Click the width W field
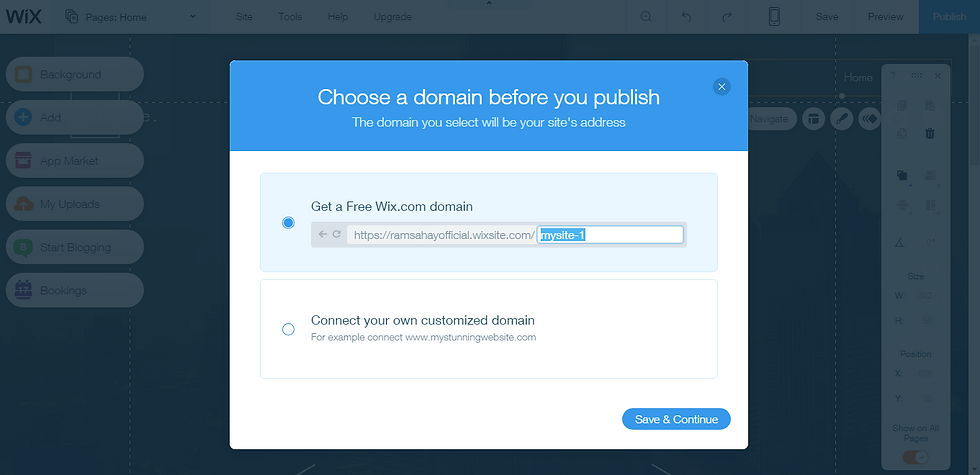 (x=927, y=296)
